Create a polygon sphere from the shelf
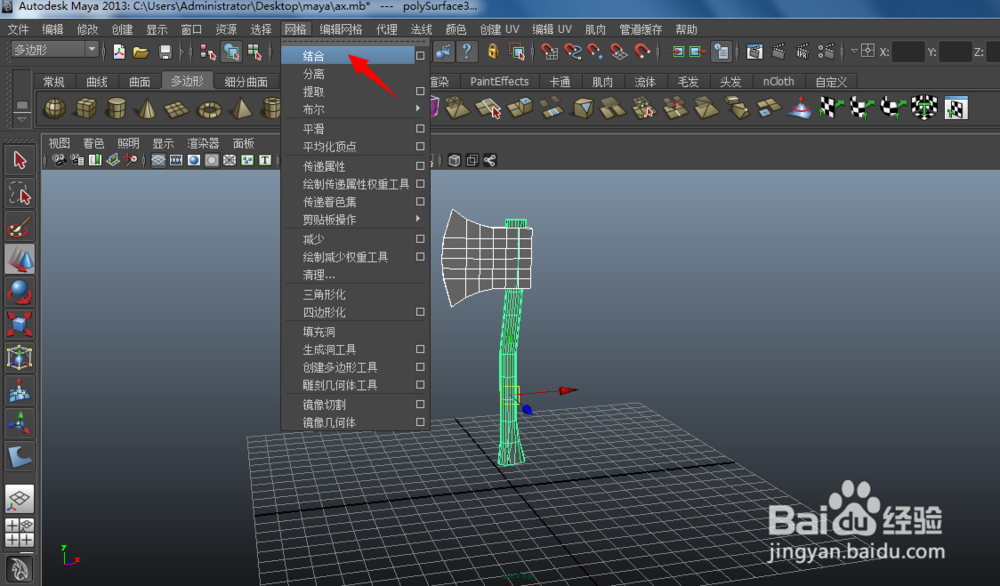This screenshot has width=1000, height=586. (x=54, y=108)
